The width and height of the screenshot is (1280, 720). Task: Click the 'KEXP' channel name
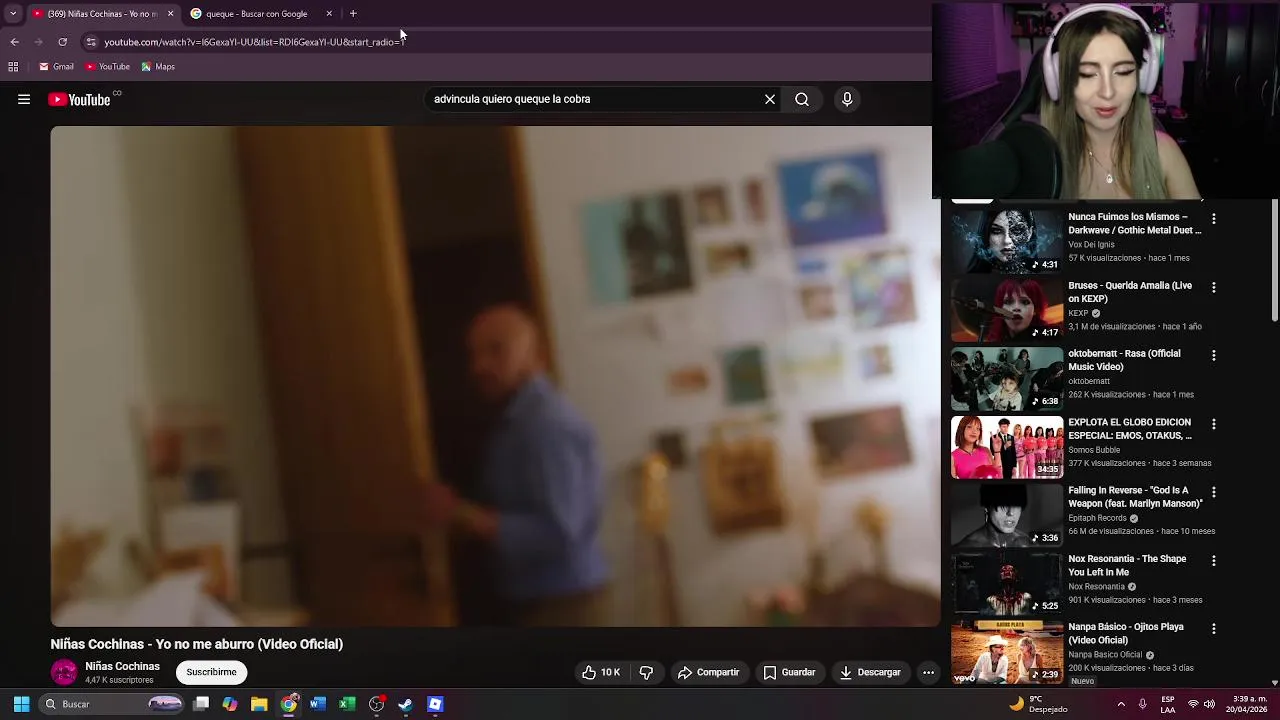(x=1078, y=313)
